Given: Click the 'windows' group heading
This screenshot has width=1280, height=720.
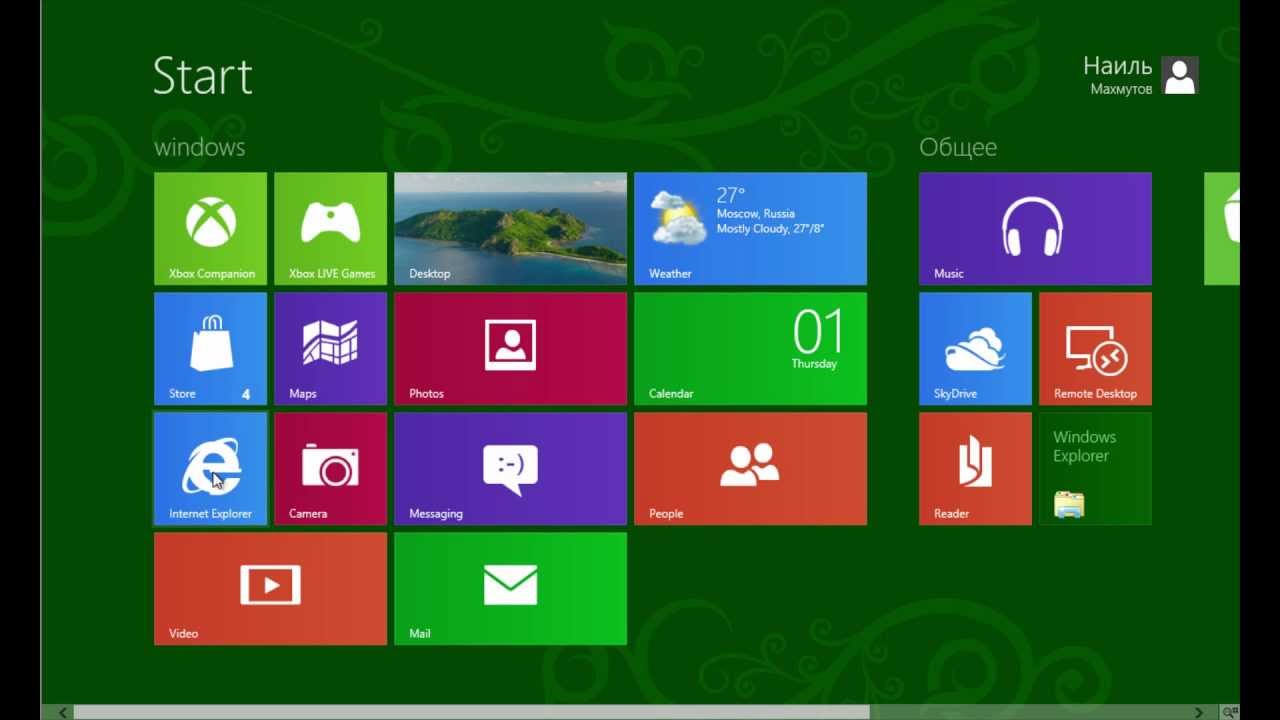Looking at the screenshot, I should (x=199, y=147).
